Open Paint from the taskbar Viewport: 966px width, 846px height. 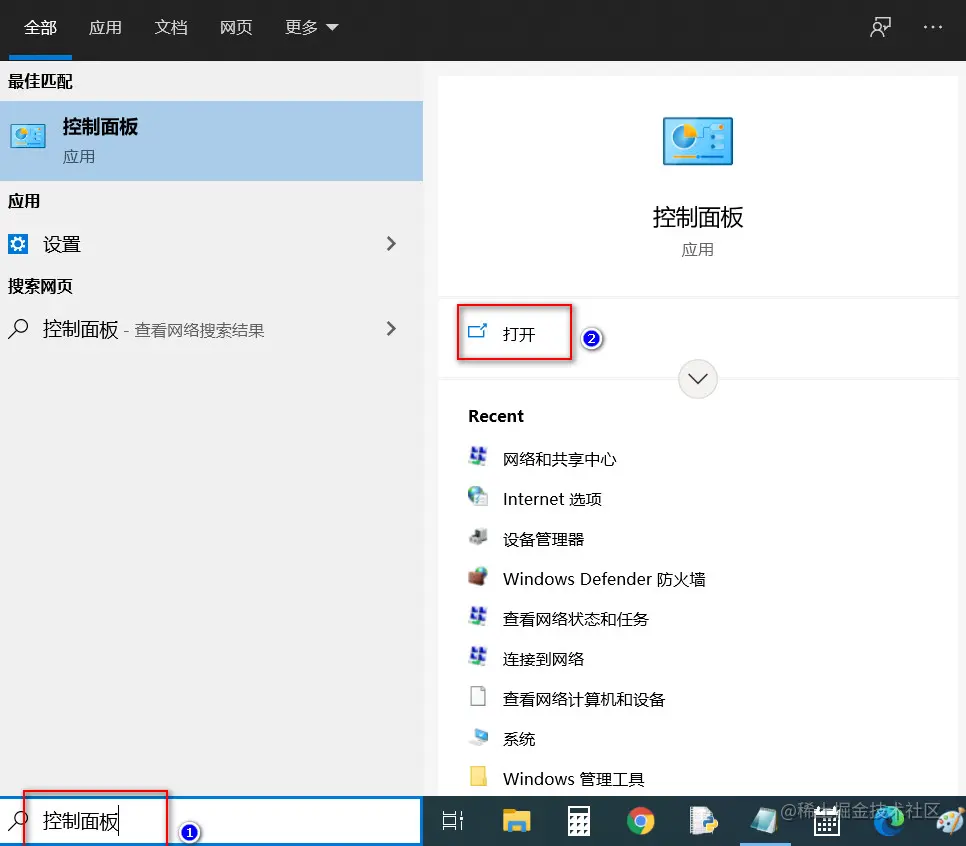(950, 822)
